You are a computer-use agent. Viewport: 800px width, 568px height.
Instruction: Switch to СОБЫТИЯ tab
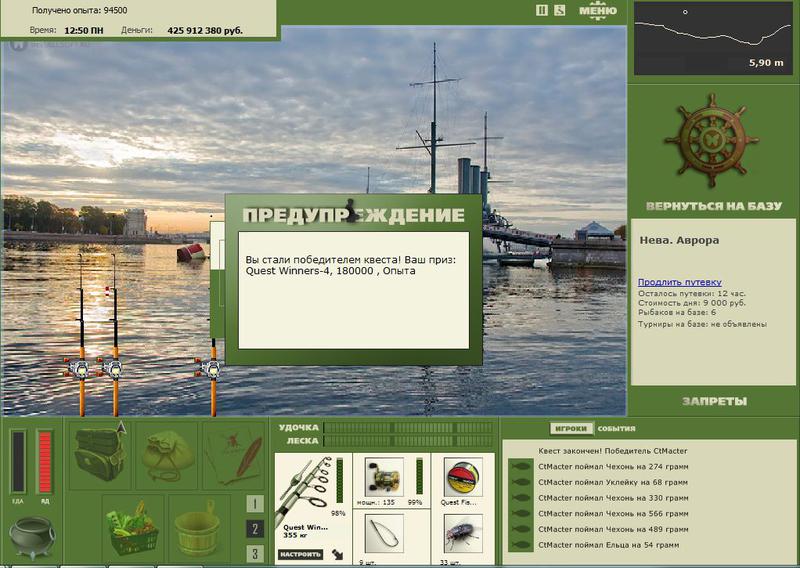[616, 429]
